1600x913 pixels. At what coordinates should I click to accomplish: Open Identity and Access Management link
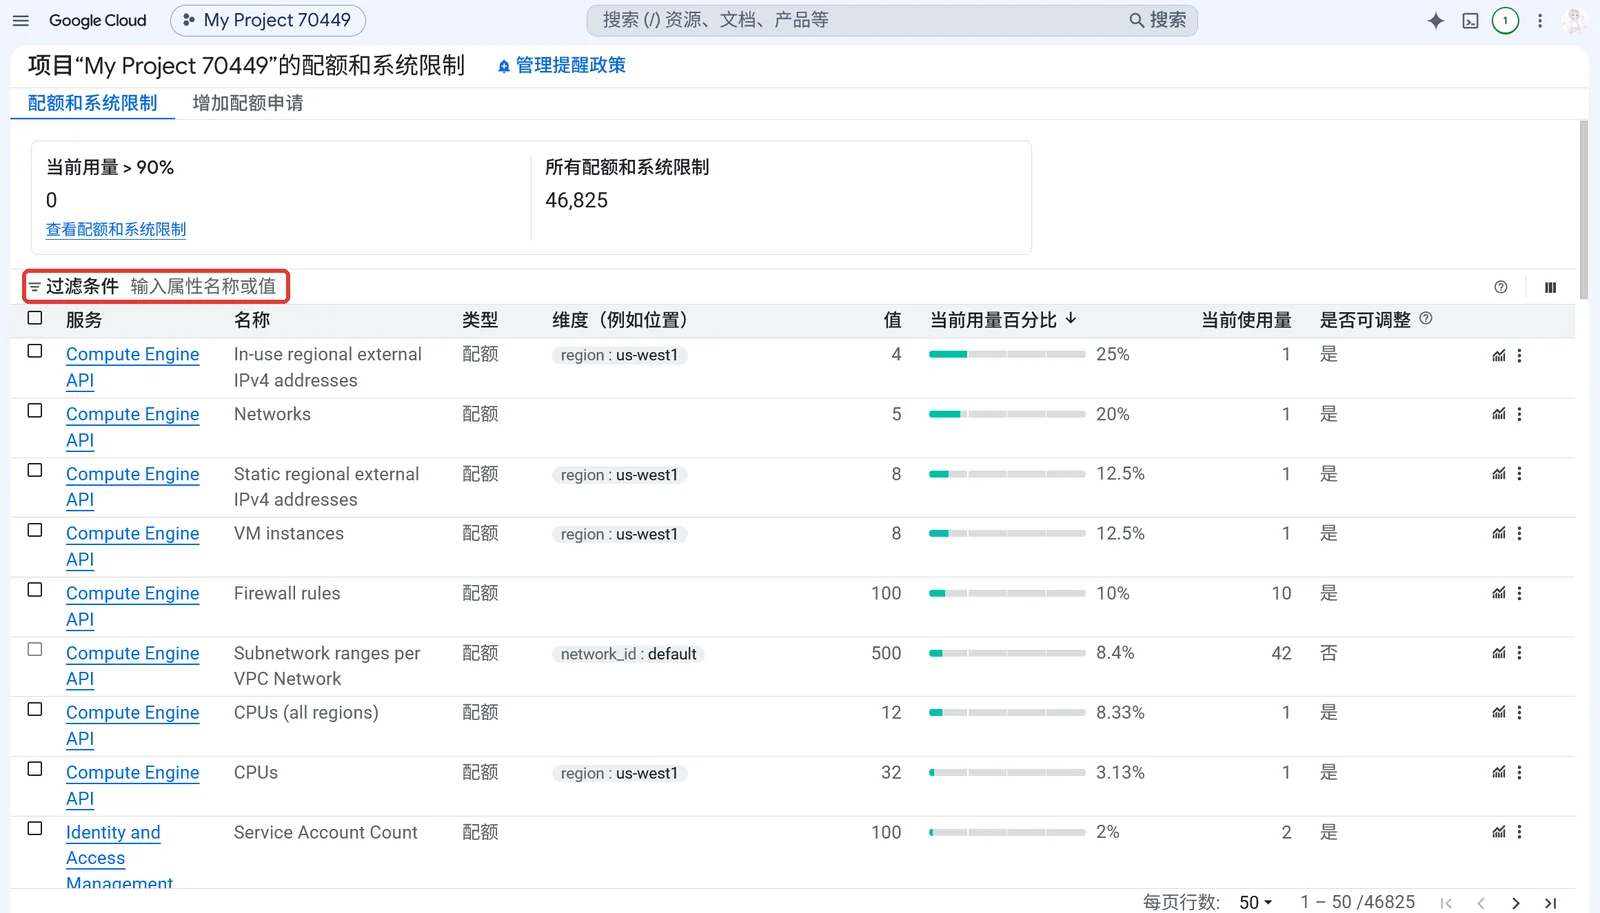(118, 857)
